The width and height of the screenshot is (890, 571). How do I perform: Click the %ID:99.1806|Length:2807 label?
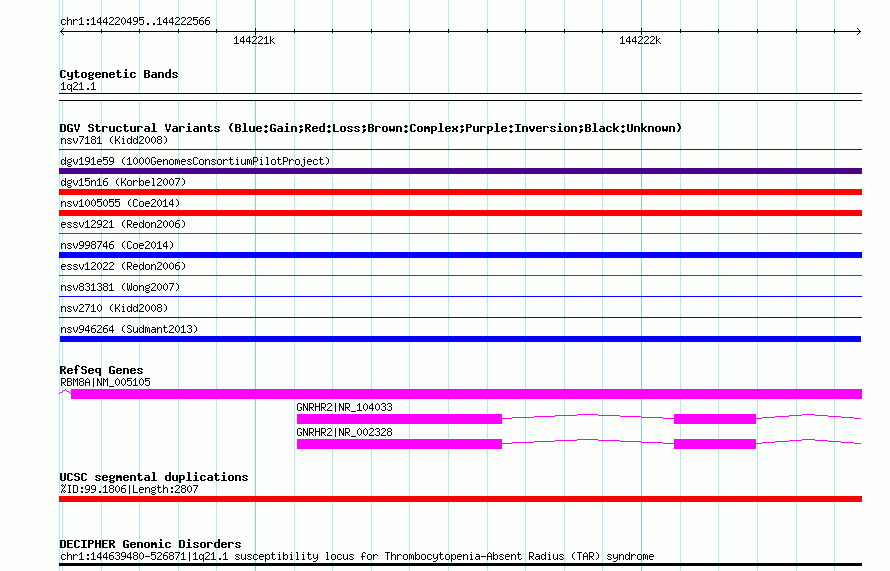click(x=129, y=489)
